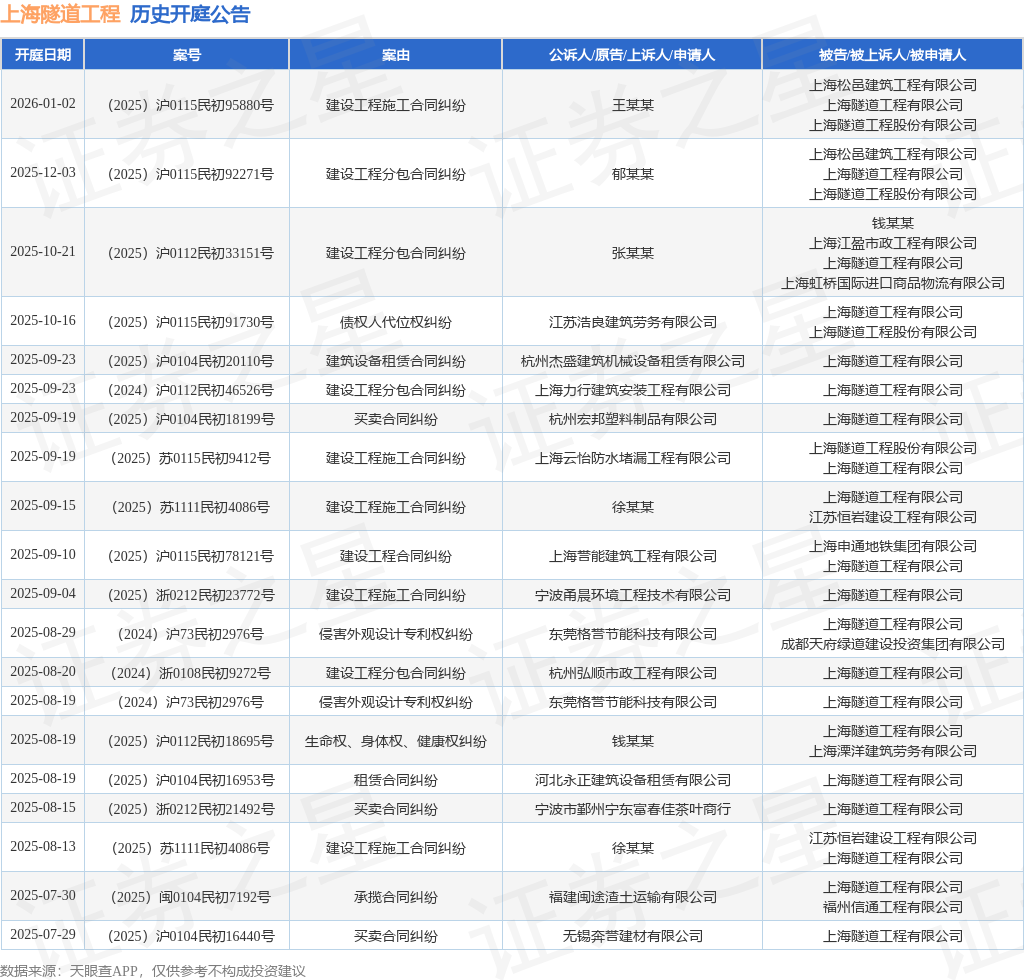This screenshot has height=980, width=1024.
Task: Click defendant 上海申通地铁集团有限公司
Action: [x=893, y=546]
